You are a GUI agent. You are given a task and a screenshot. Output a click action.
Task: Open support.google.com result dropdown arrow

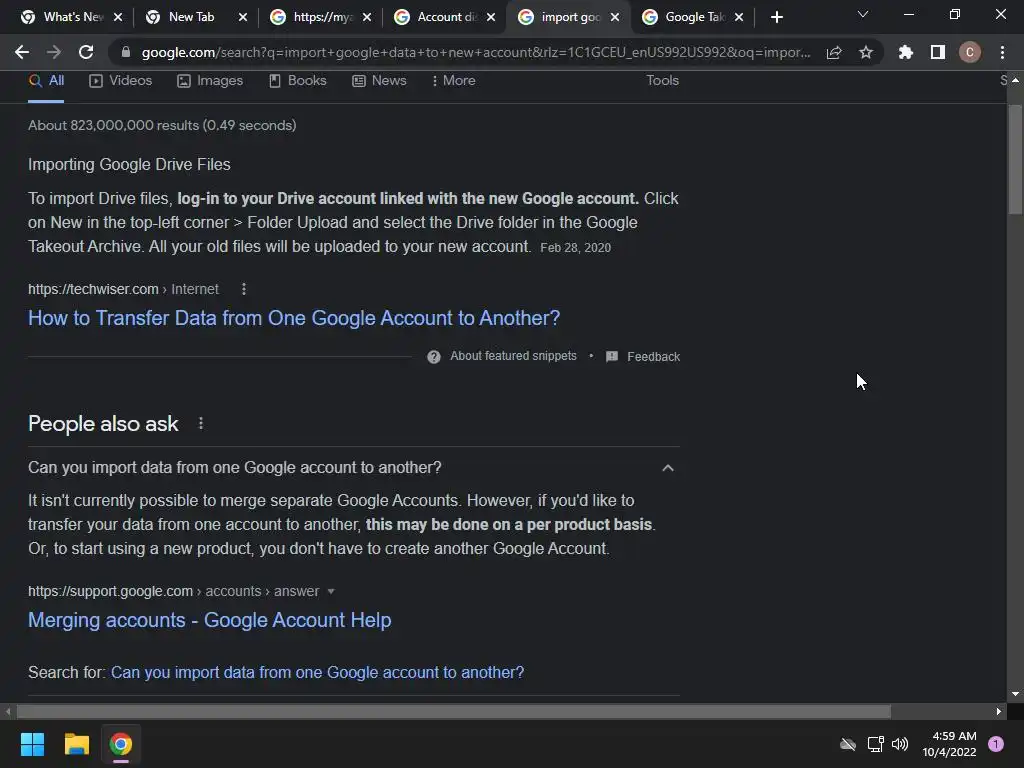pos(330,592)
